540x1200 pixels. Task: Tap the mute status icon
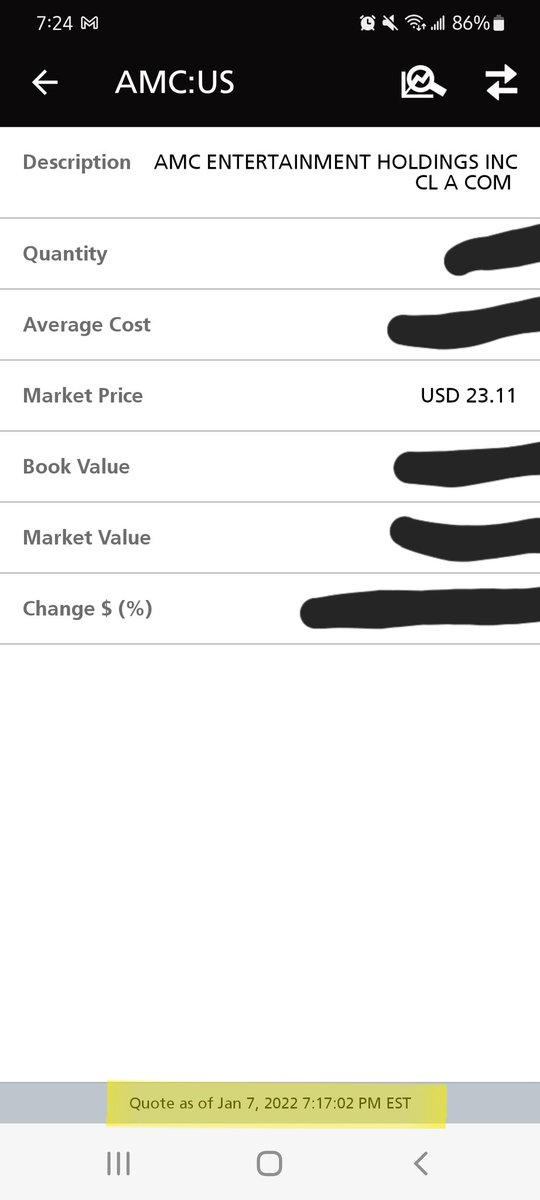(390, 22)
